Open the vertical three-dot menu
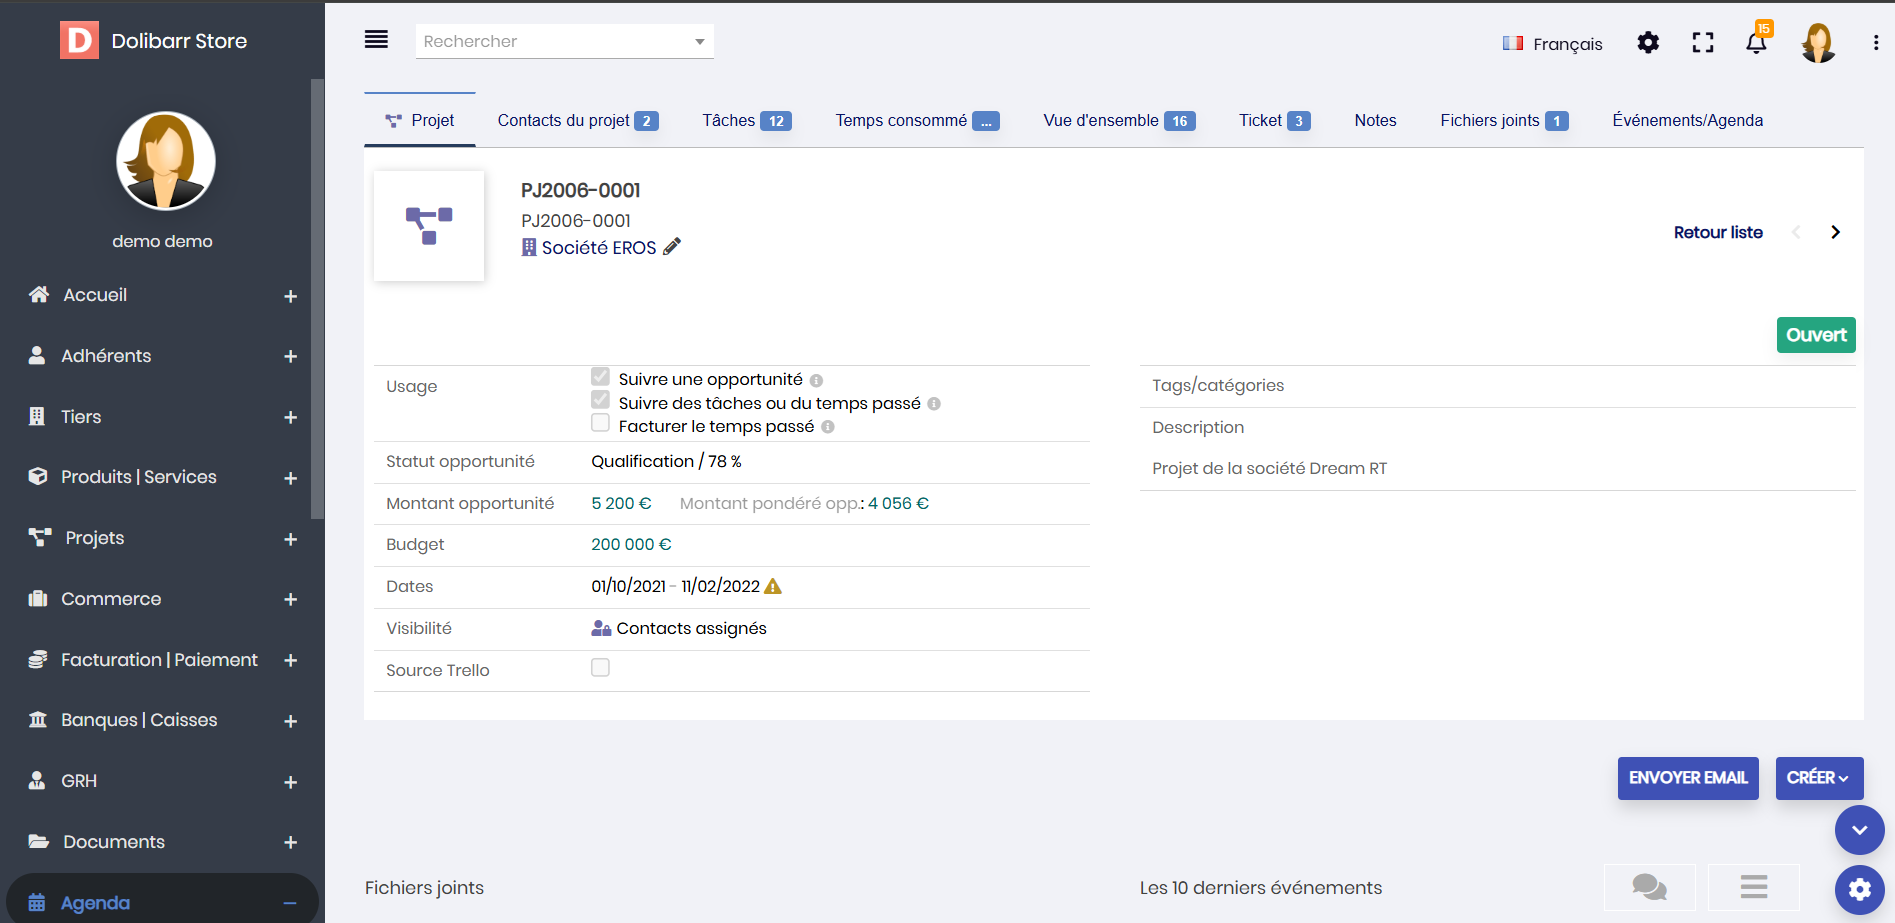 coord(1875,43)
